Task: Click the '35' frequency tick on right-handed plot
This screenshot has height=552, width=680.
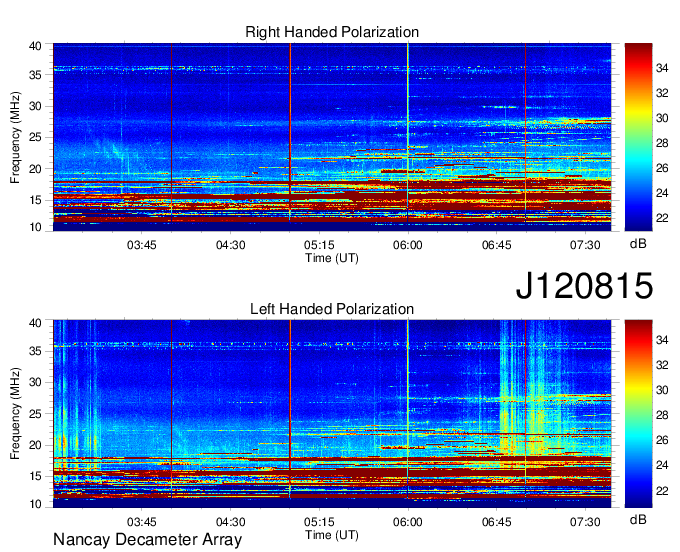Action: 35,75
